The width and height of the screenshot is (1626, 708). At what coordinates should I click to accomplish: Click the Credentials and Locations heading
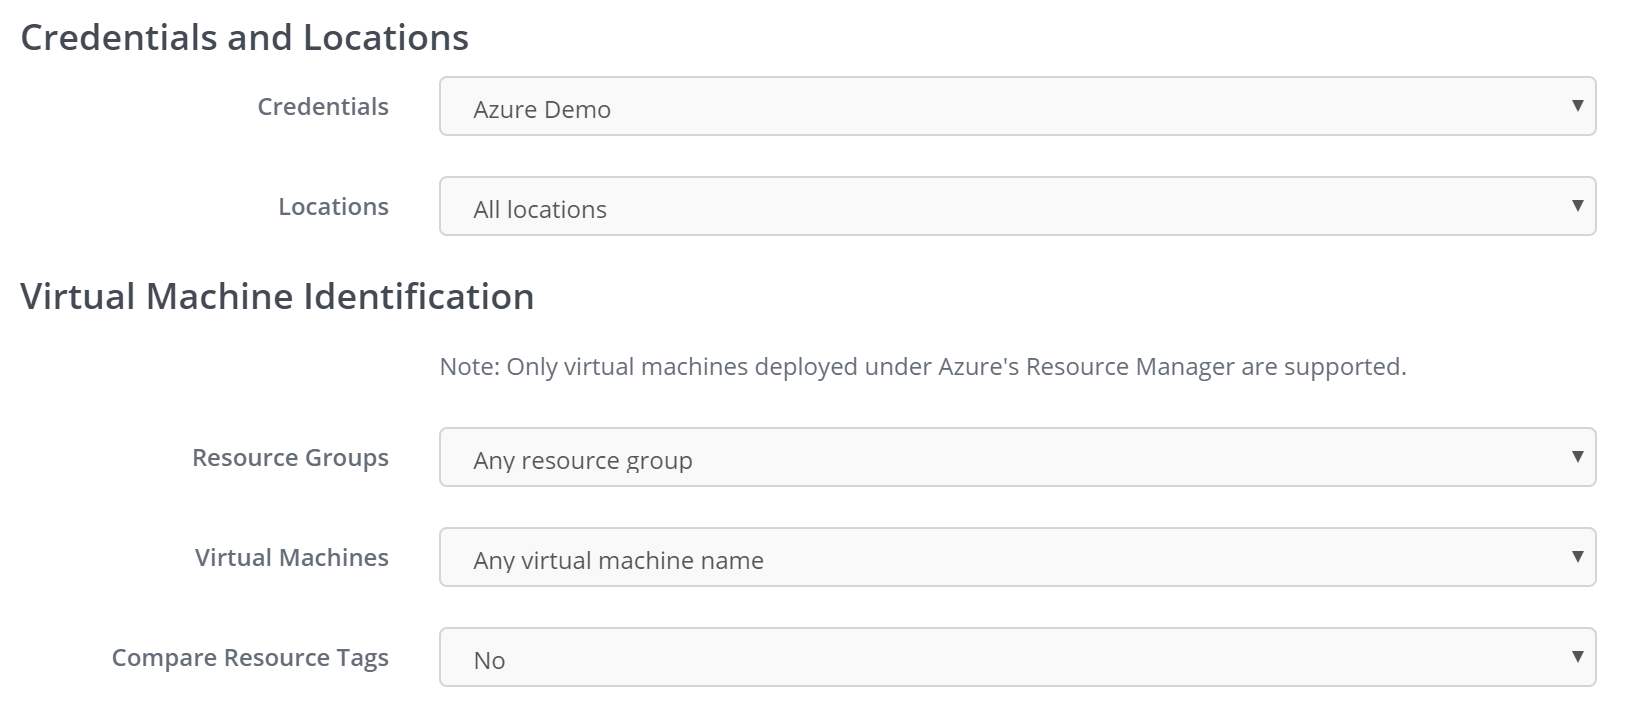tap(244, 38)
